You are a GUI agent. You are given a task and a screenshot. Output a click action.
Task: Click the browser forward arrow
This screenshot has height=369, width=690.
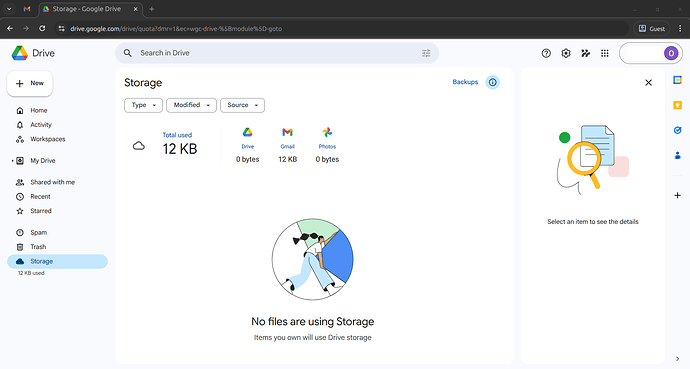tap(26, 29)
